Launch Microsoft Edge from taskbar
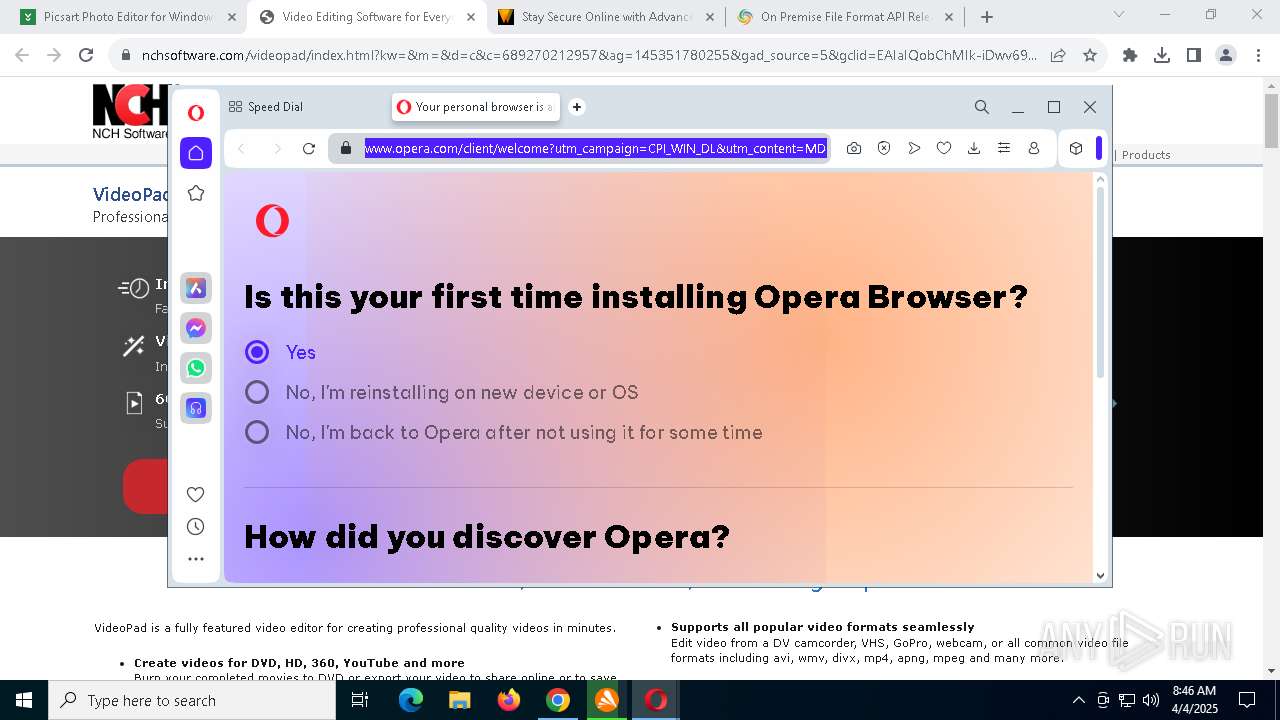 (x=411, y=700)
